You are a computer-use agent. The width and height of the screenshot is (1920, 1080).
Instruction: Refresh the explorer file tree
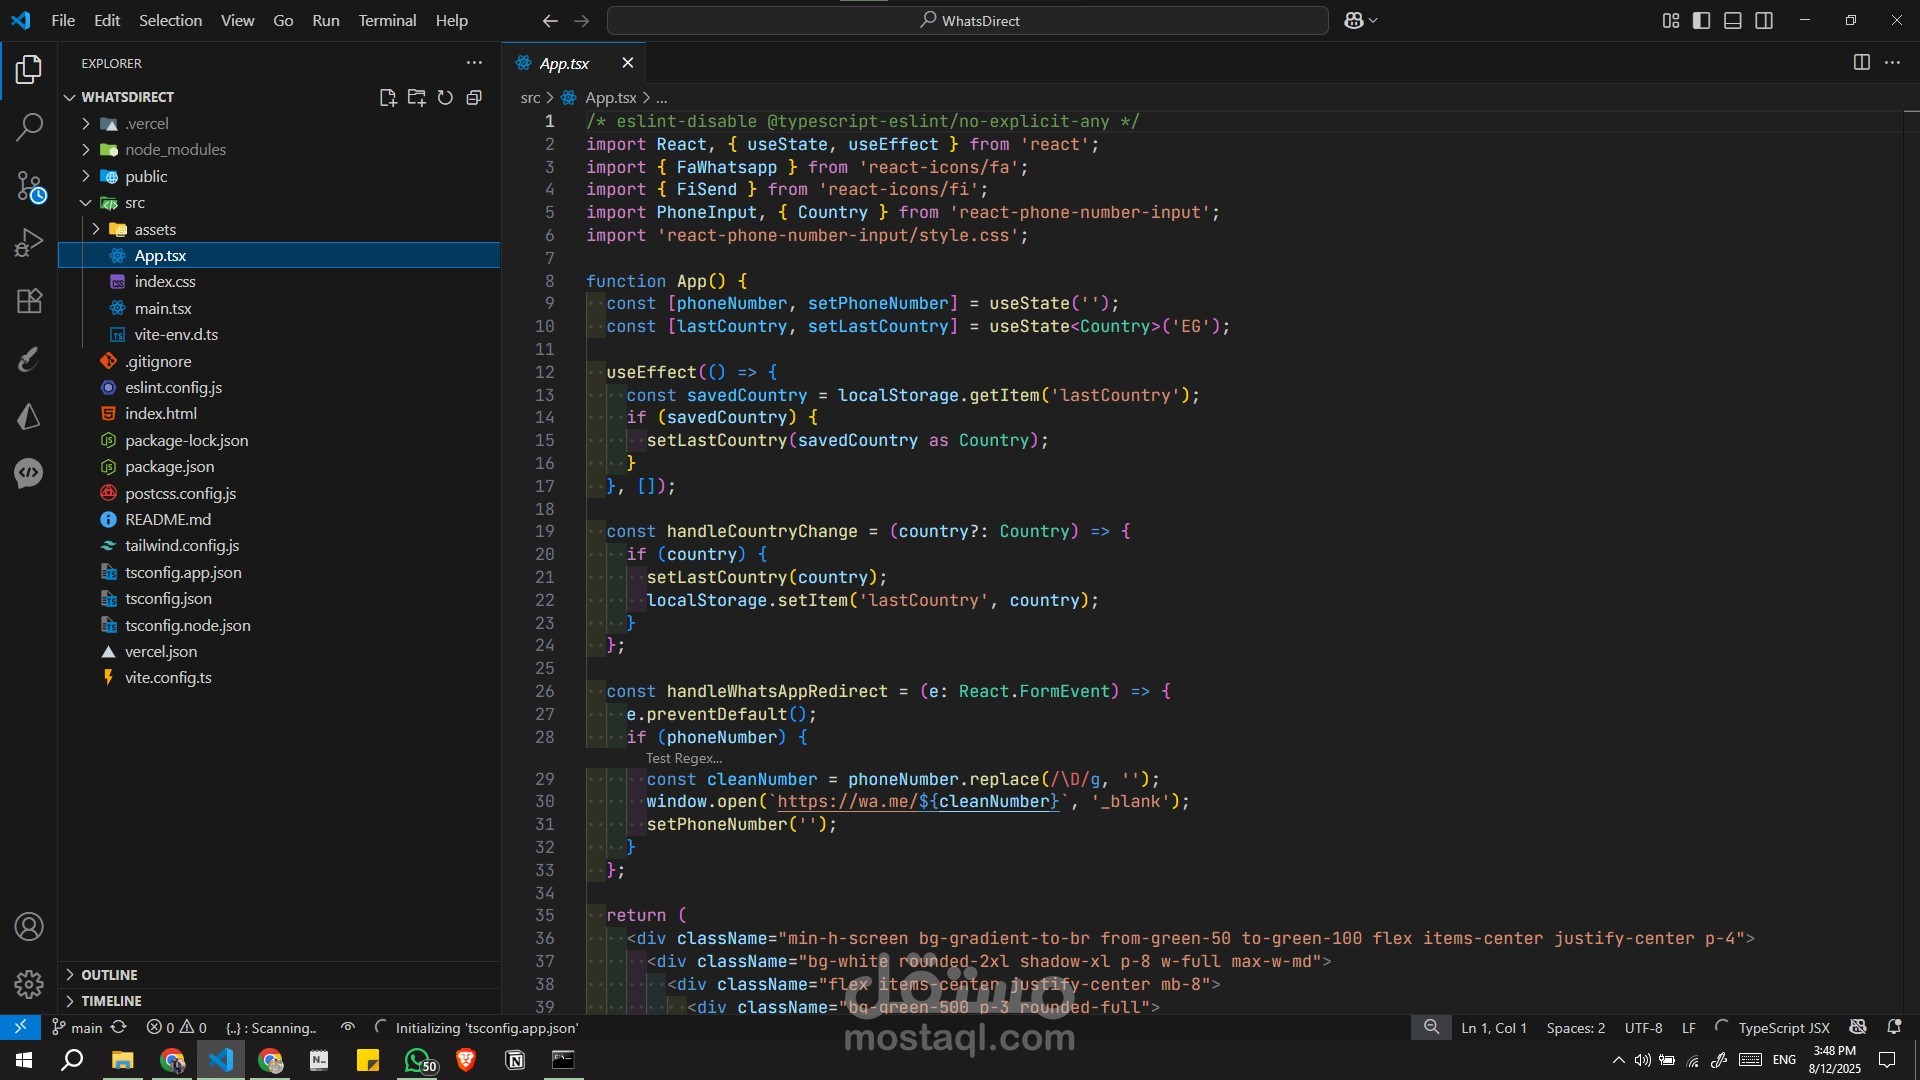point(445,97)
